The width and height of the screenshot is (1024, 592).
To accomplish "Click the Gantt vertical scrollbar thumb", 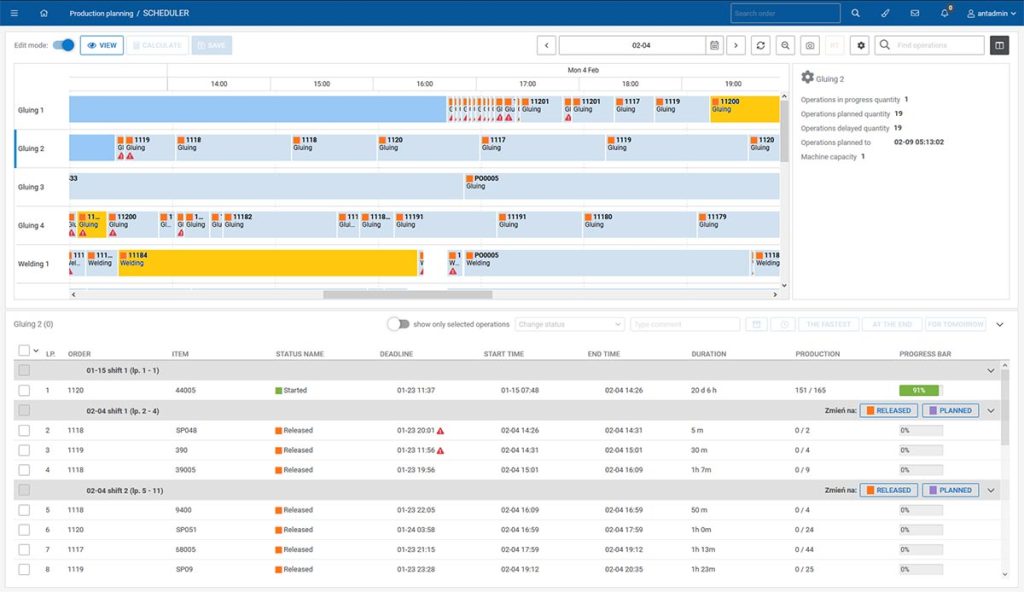I will 784,131.
